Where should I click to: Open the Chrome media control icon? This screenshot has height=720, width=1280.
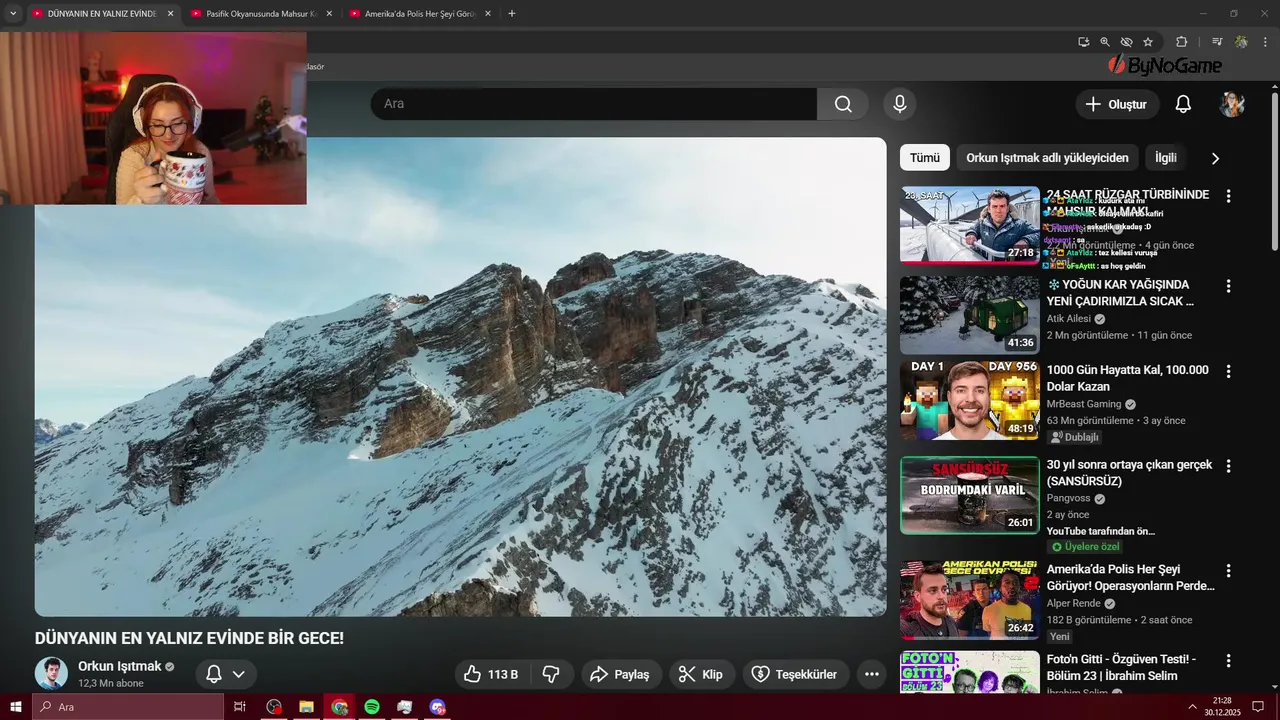1217,42
